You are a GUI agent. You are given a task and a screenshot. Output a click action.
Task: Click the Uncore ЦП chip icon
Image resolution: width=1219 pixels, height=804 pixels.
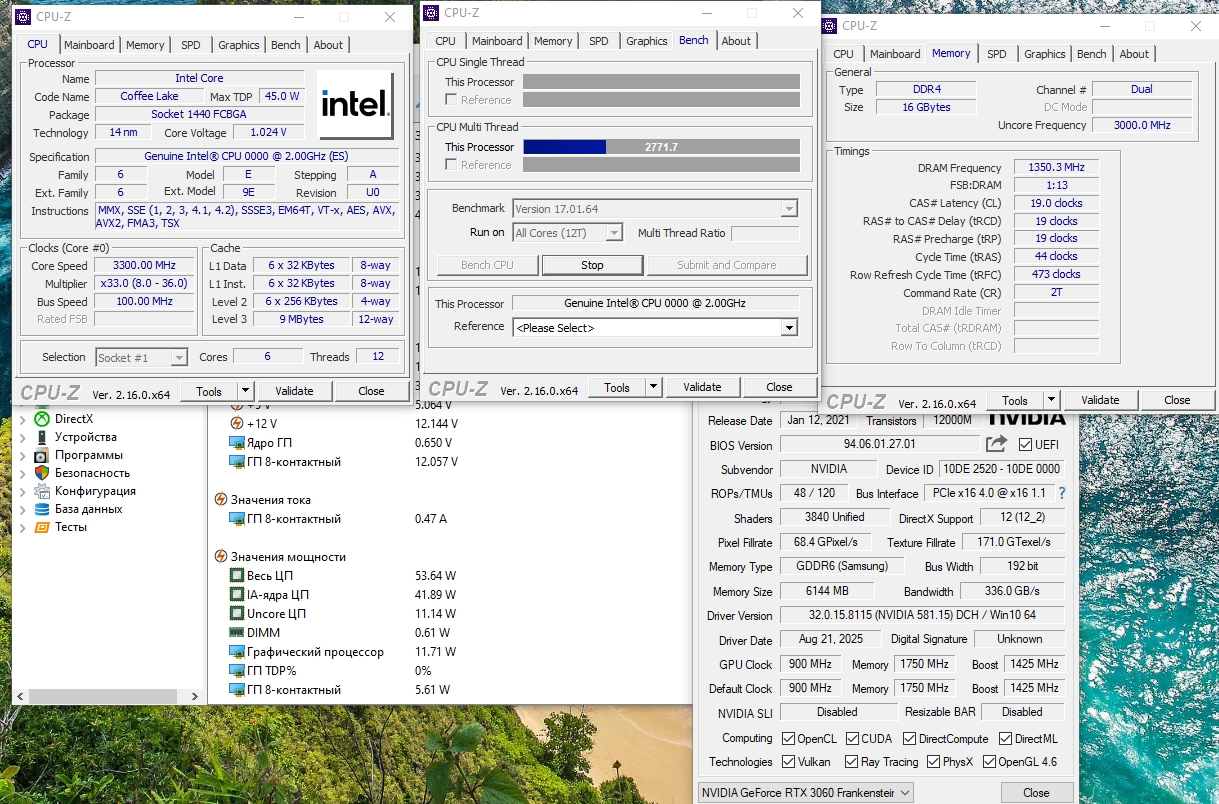point(237,614)
